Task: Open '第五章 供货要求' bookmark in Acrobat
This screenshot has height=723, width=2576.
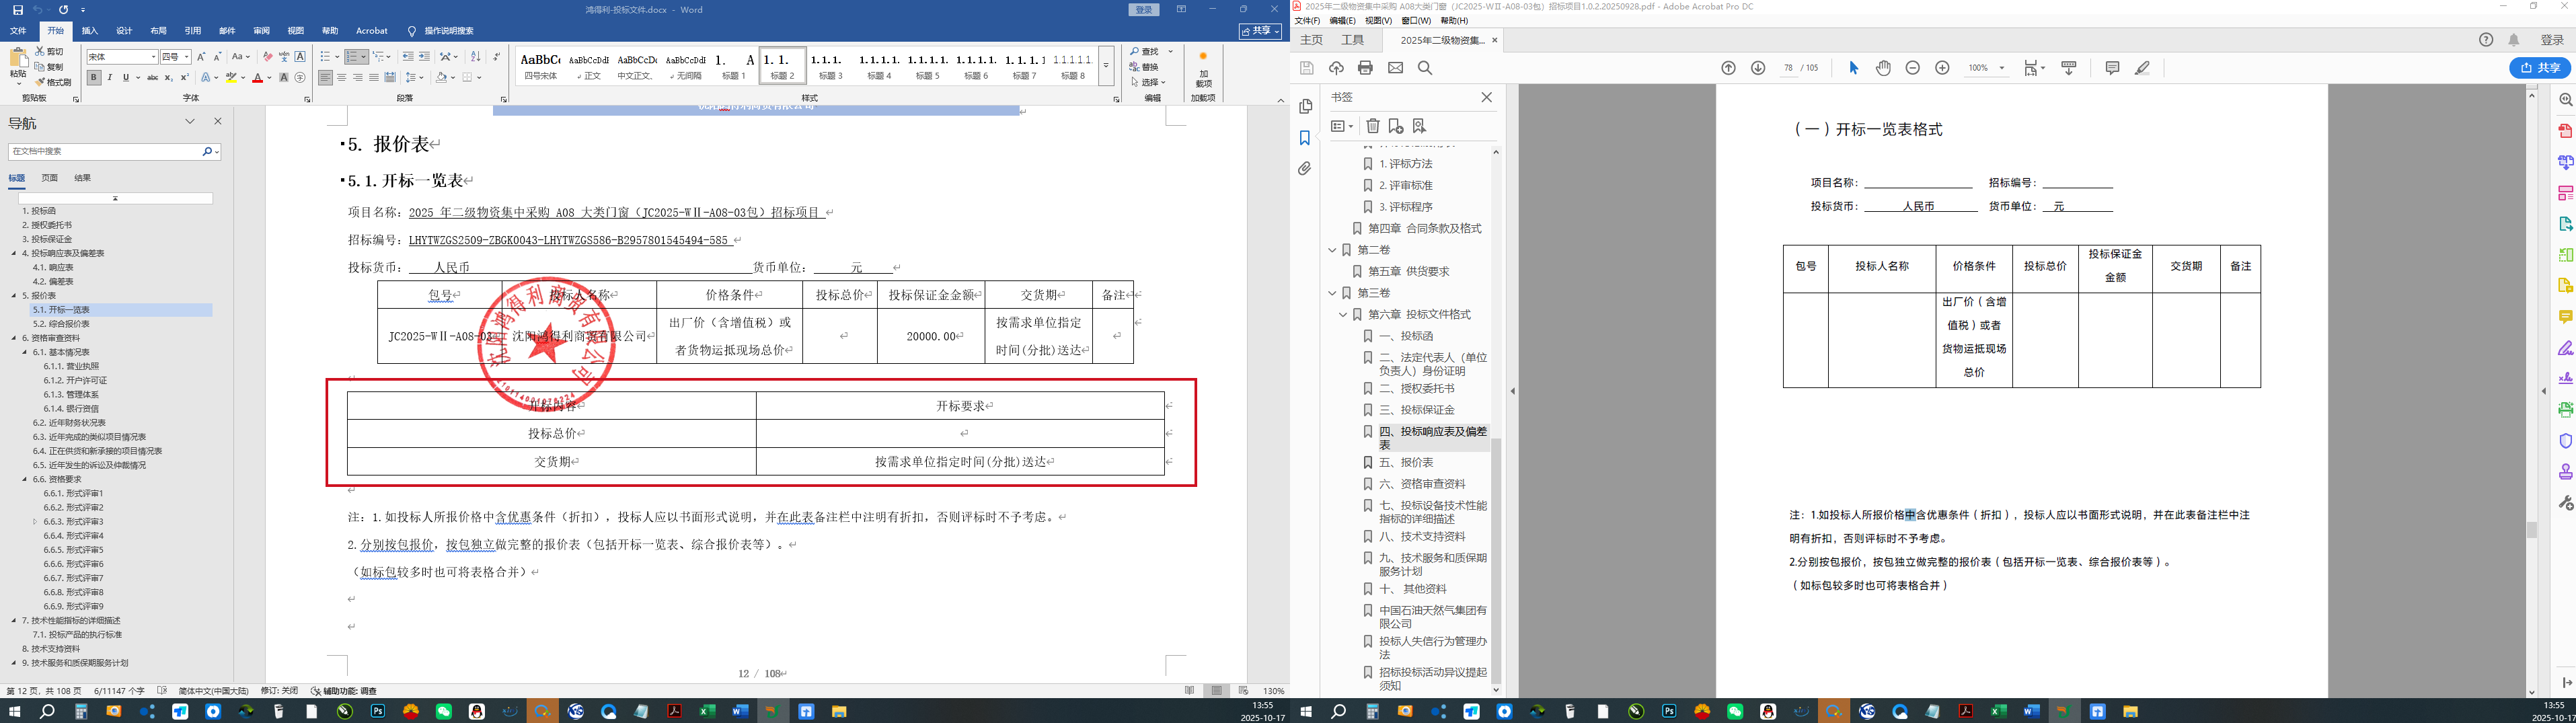Action: [x=1408, y=271]
